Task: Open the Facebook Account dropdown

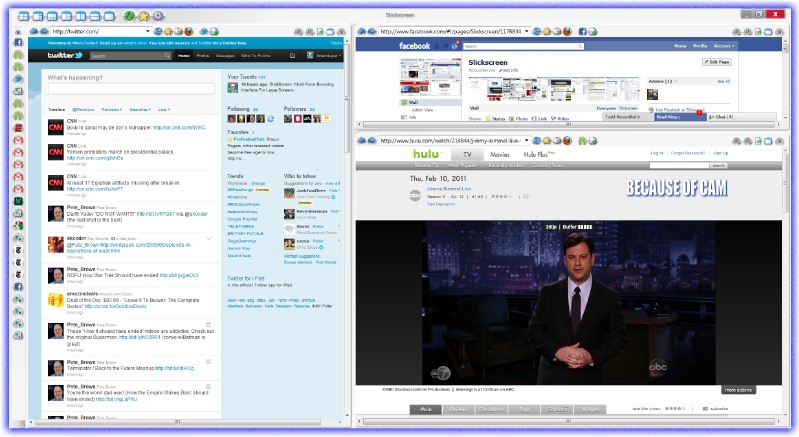Action: click(x=724, y=46)
